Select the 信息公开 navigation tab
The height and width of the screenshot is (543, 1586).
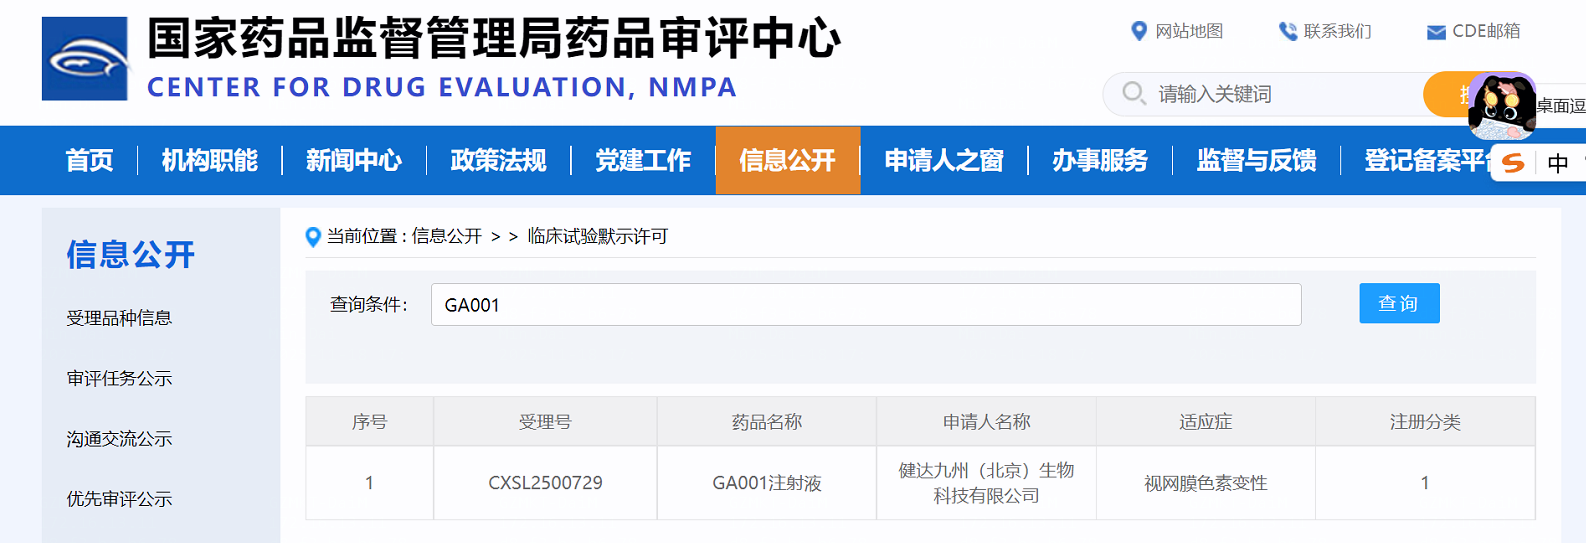[x=787, y=160]
